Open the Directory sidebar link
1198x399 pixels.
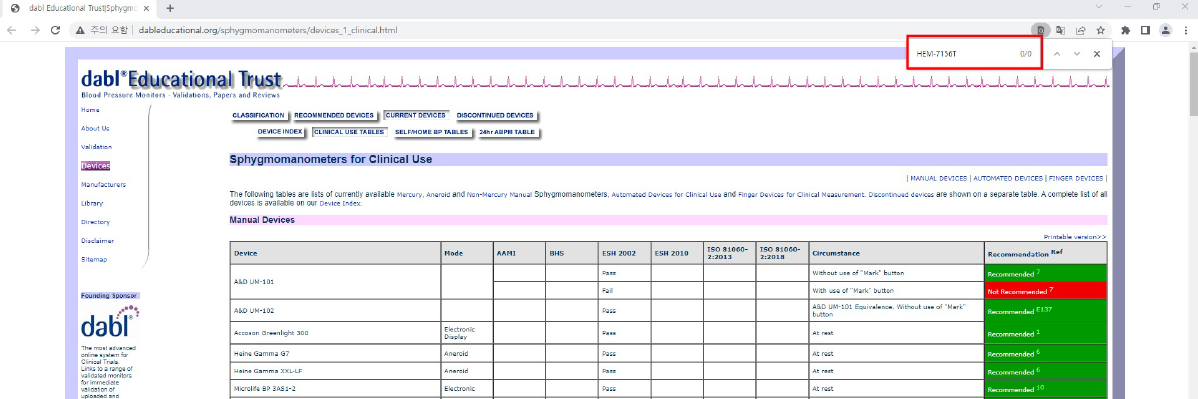pos(96,222)
